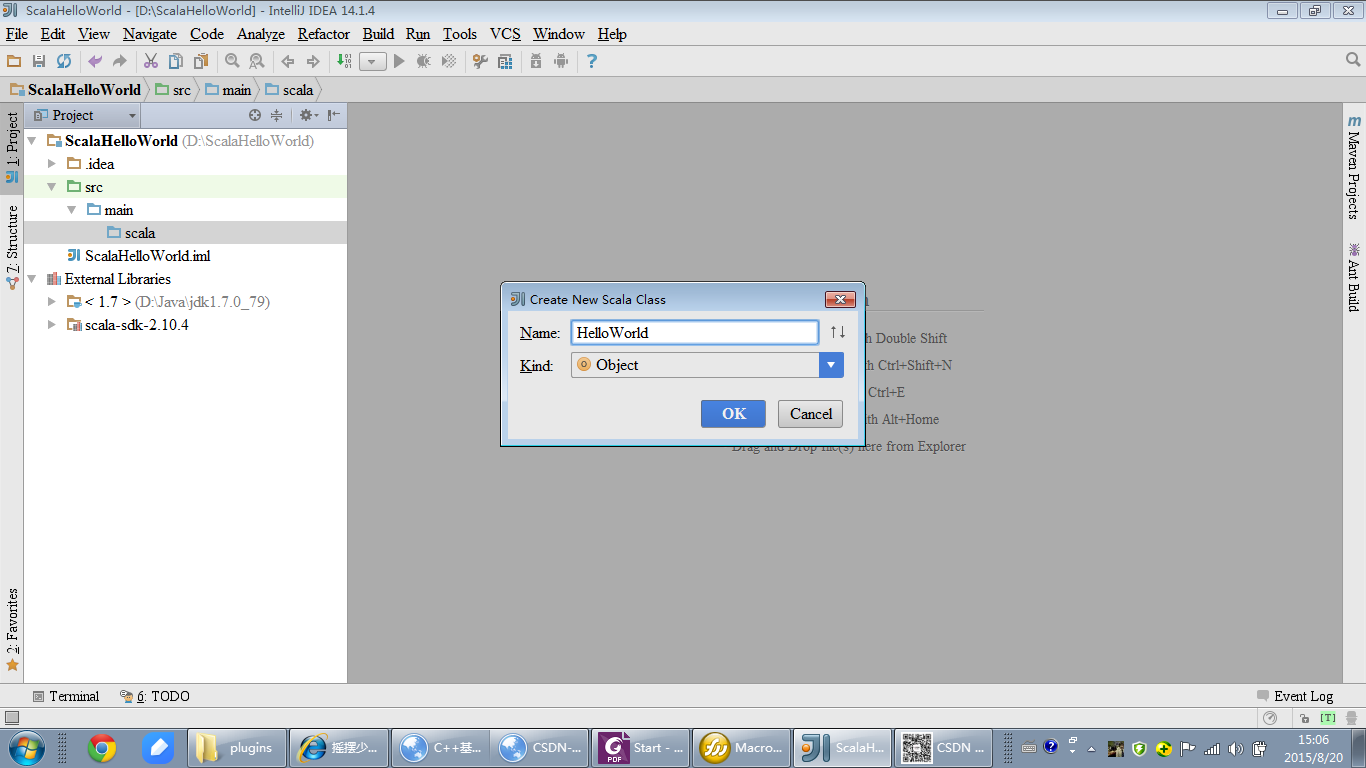Viewport: 1366px width, 768px height.
Task: Open the Project panel gear settings
Action: 307,115
